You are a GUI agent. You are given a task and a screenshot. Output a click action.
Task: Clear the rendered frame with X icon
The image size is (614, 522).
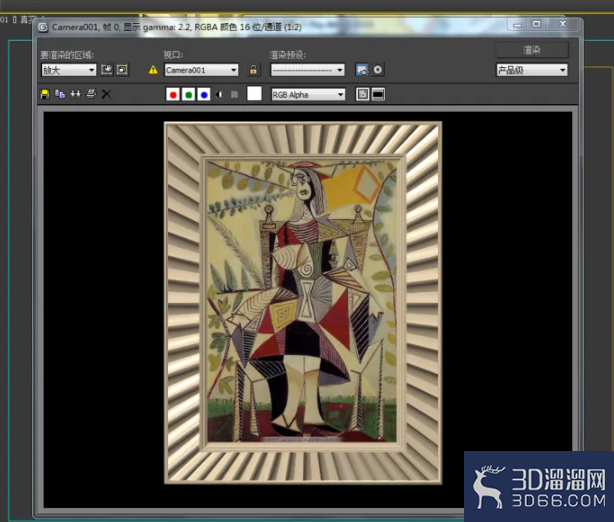(x=106, y=94)
